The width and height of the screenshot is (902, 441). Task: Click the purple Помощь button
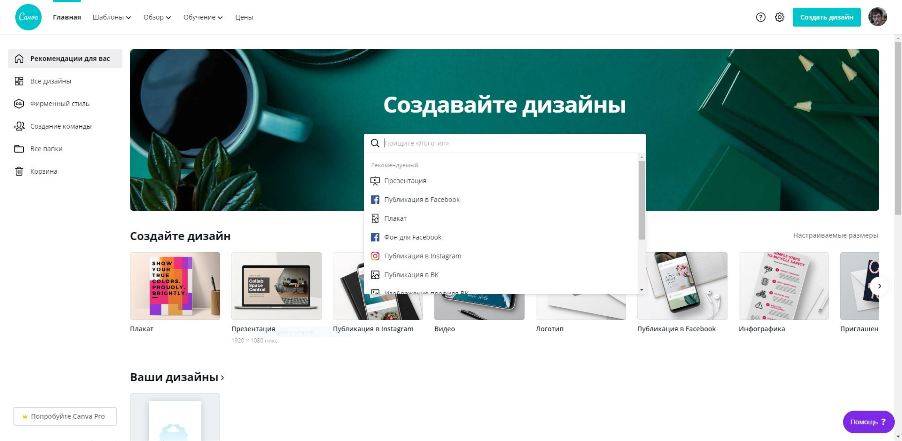[x=868, y=422]
